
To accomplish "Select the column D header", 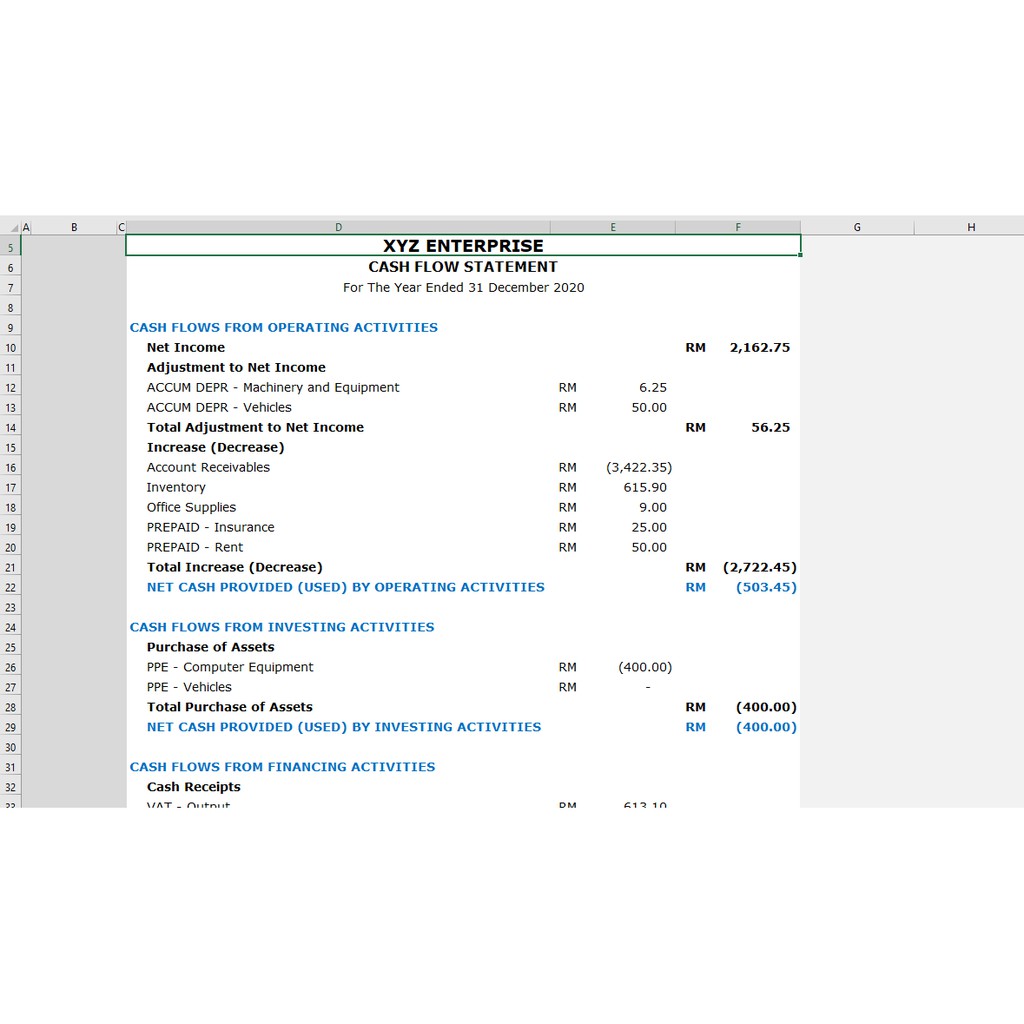I will (338, 228).
